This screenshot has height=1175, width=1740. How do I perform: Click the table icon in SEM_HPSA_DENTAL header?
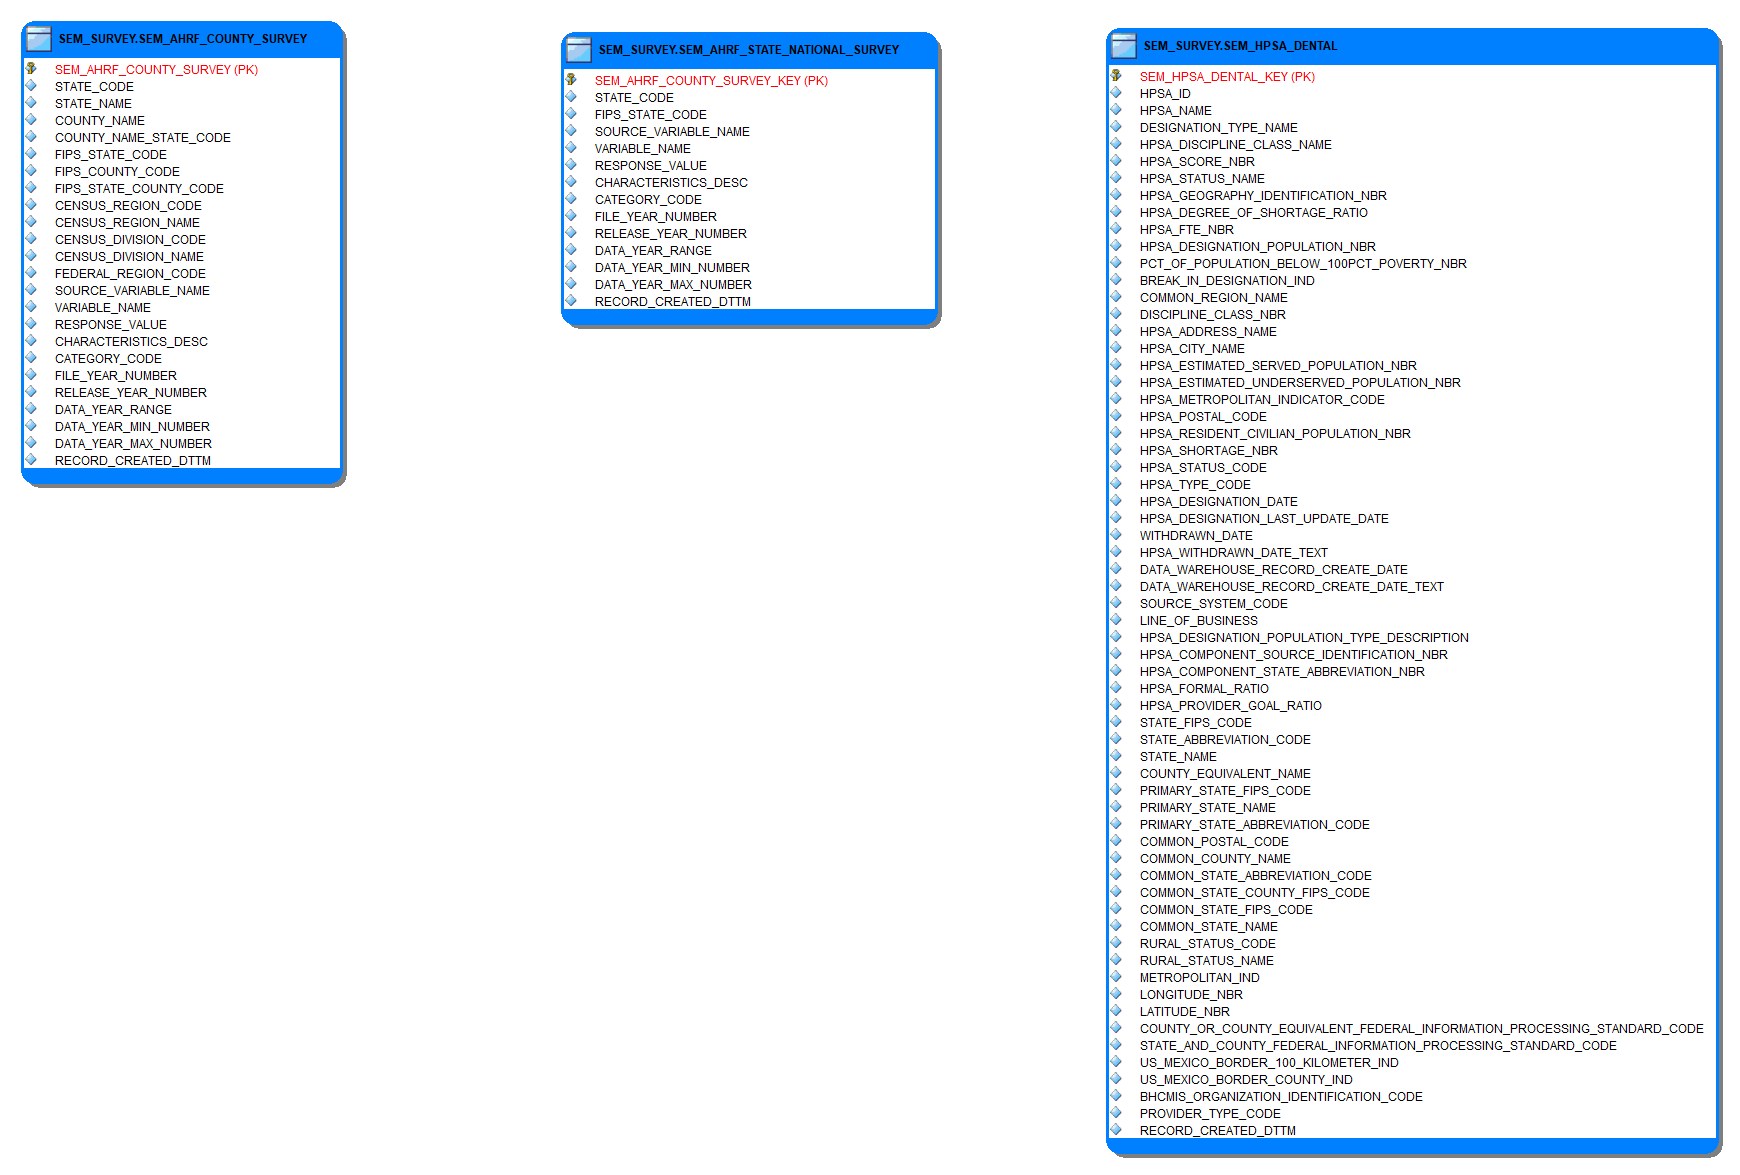point(1122,45)
